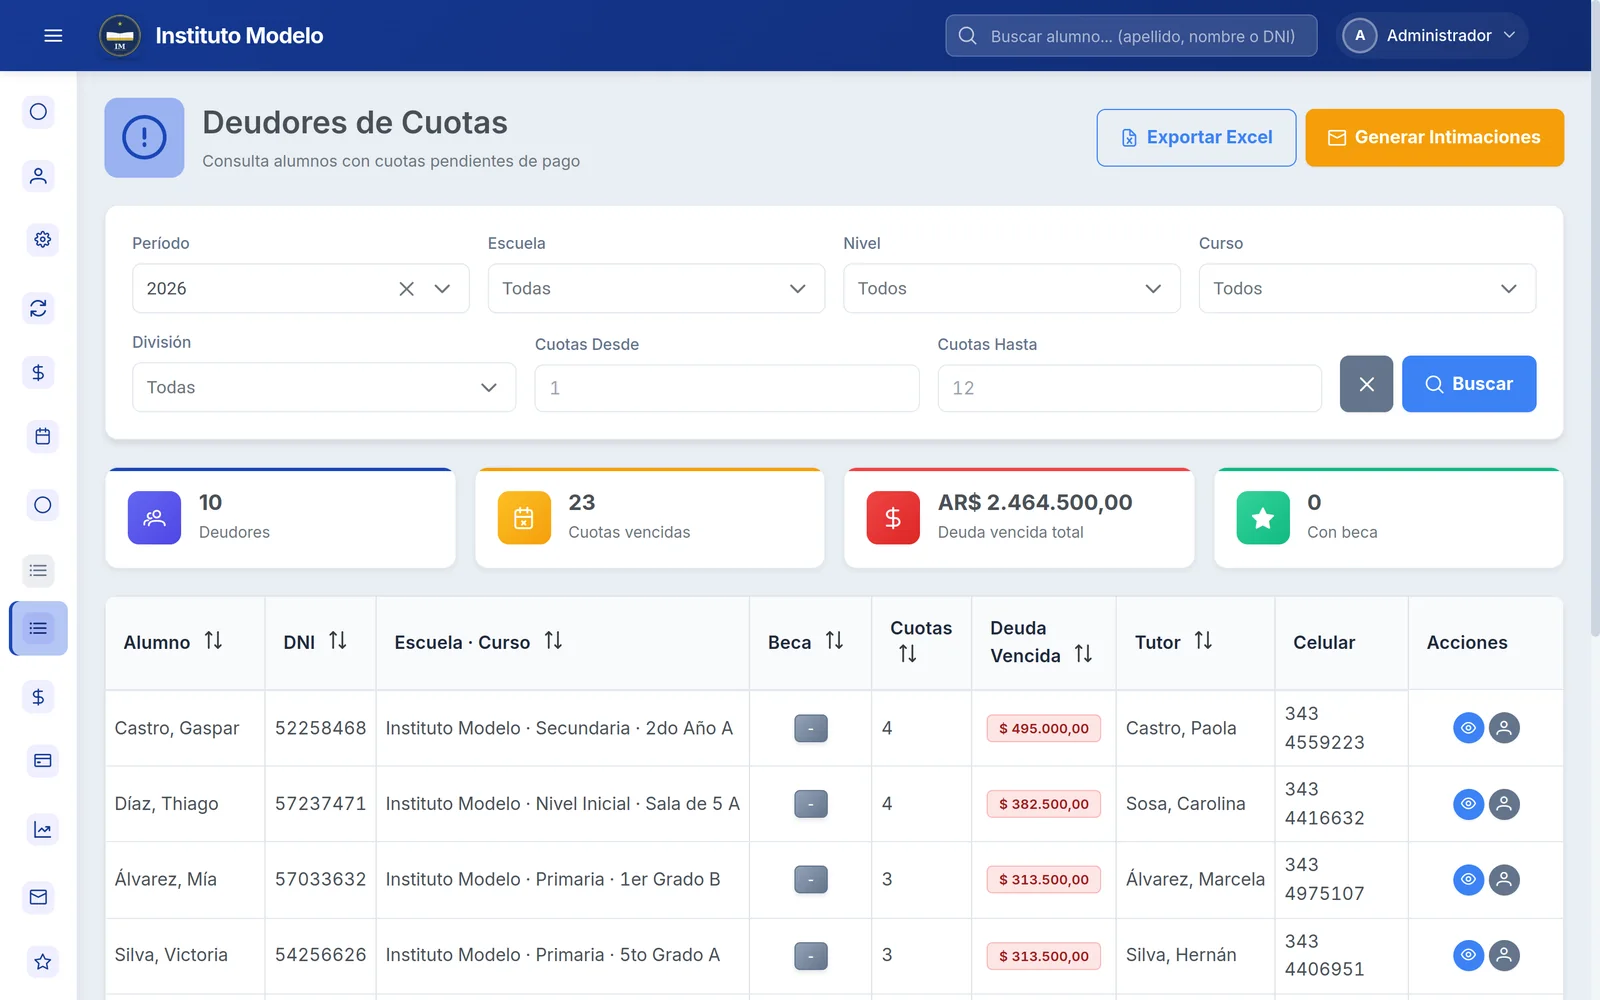
Task: Sort table by Tutor column
Action: [1203, 641]
